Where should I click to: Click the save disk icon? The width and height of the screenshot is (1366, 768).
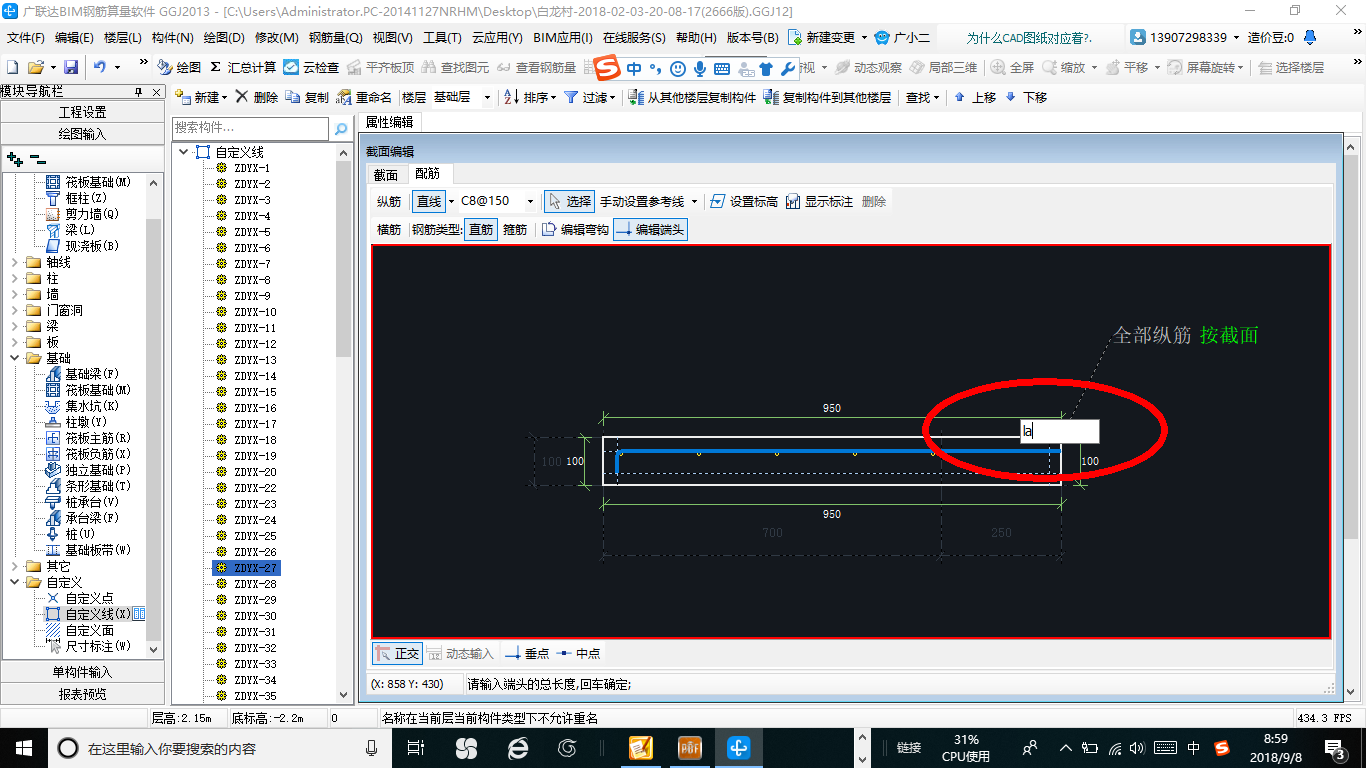[71, 67]
